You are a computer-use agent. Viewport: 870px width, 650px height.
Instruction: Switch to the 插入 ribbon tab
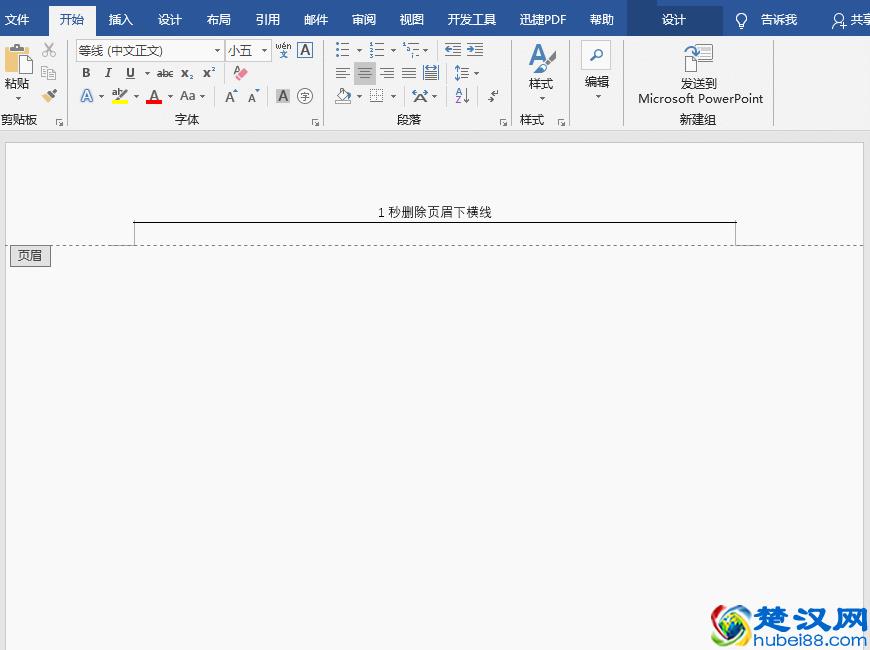coord(120,19)
